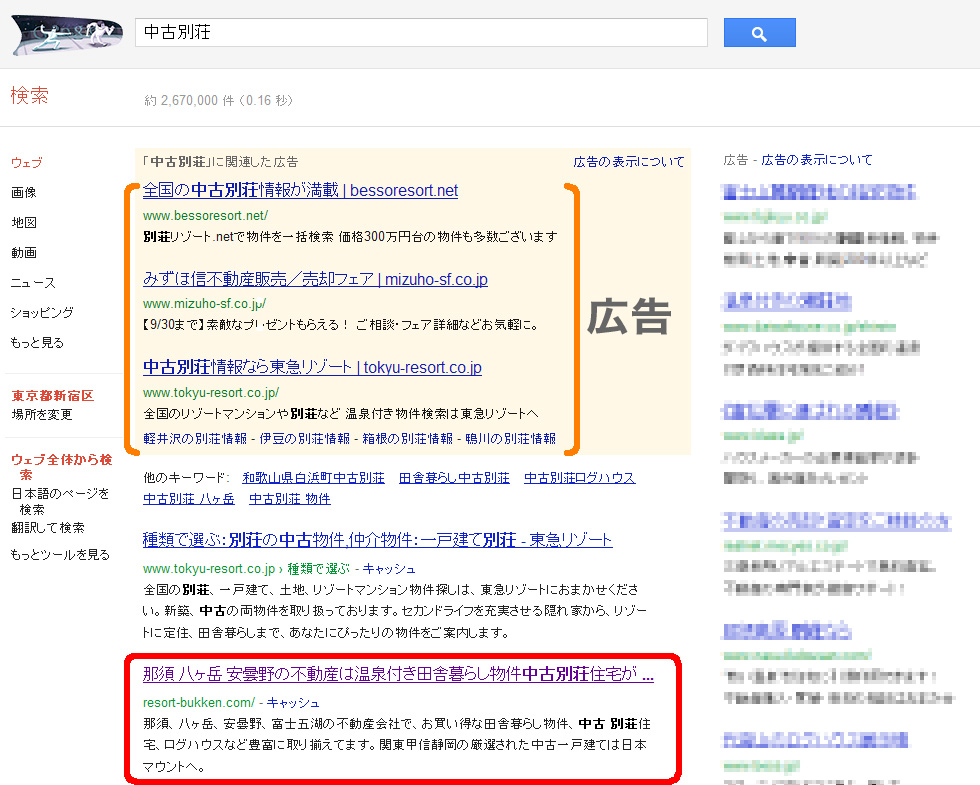Click related keyword 和歌山県白浜町中古別荘
Screen dimensions: 980x785
pos(313,478)
